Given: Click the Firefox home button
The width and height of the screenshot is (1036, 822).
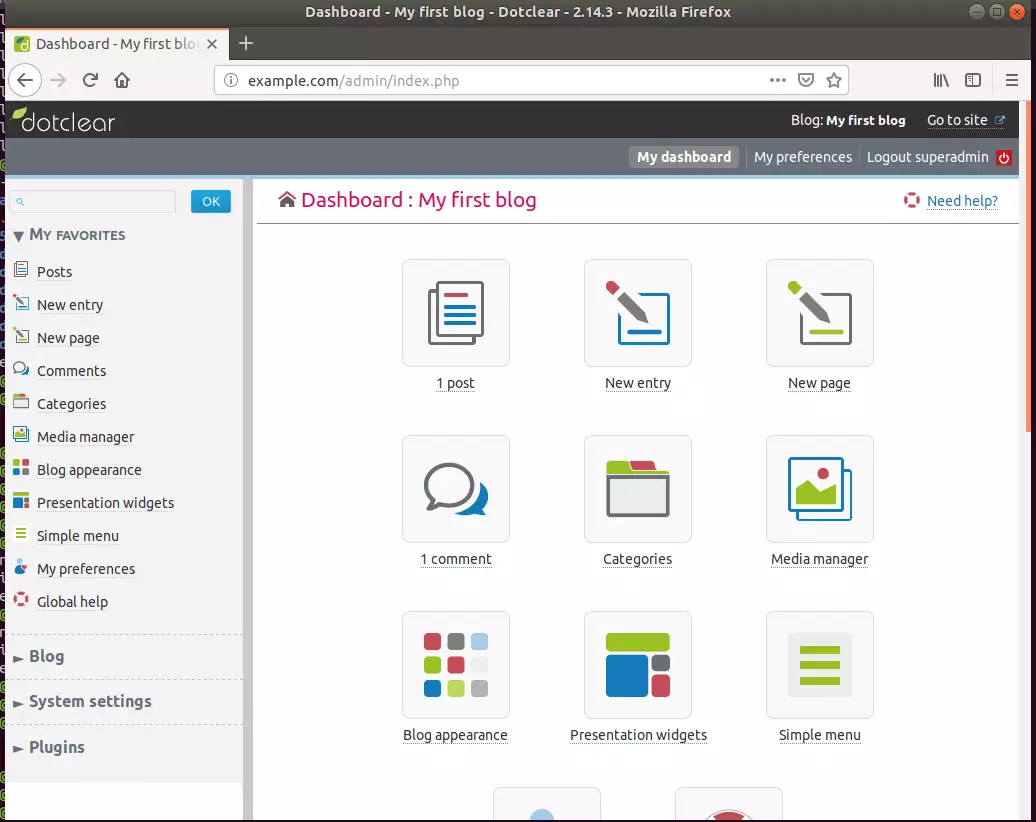Looking at the screenshot, I should coord(122,81).
